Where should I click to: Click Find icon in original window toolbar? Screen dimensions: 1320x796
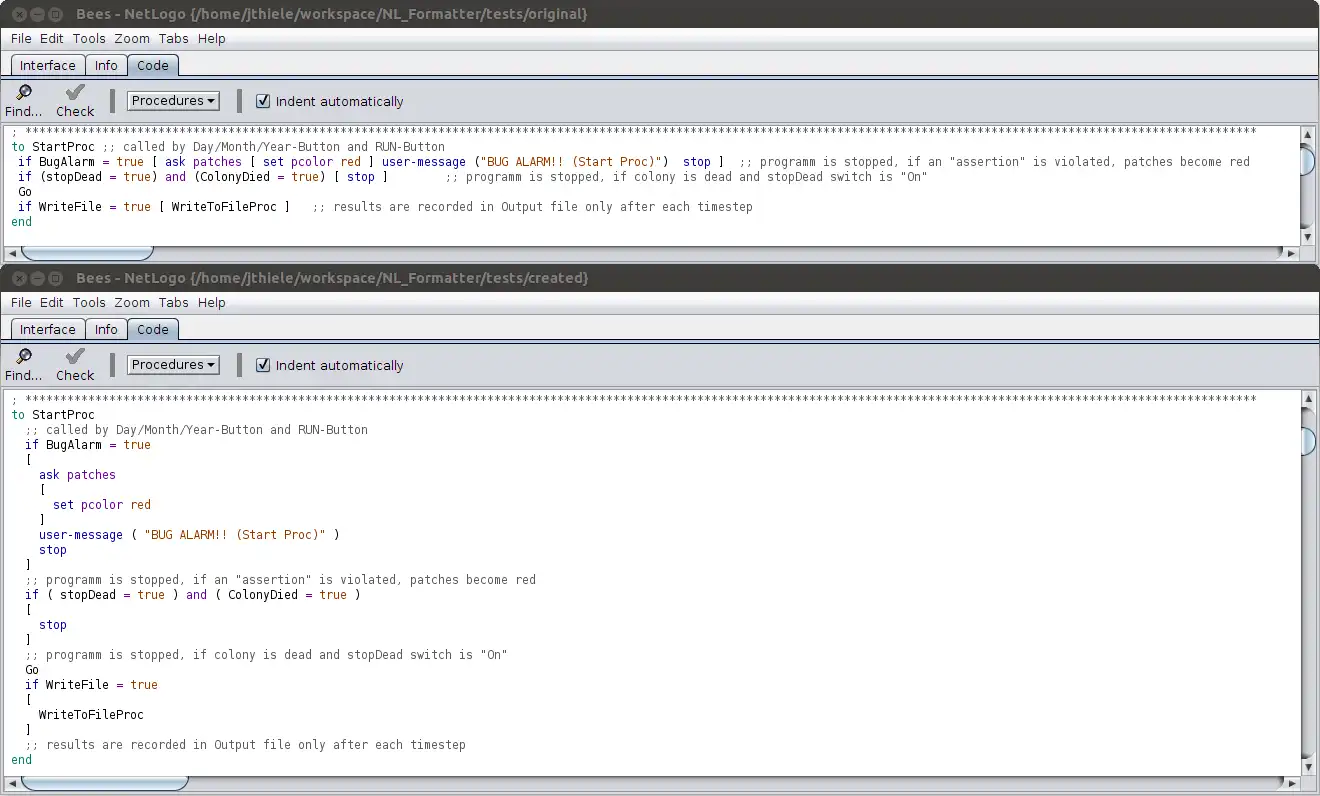pos(24,100)
